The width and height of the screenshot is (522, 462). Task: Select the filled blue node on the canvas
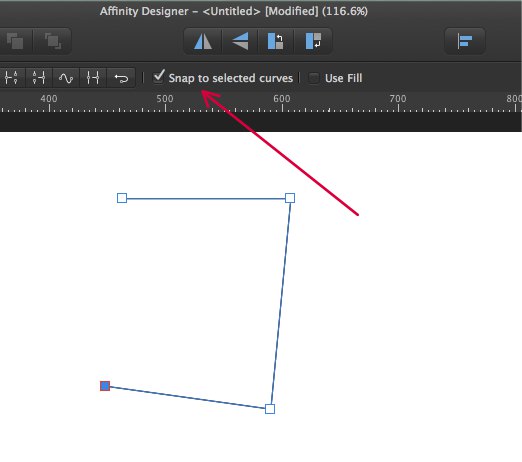point(105,386)
